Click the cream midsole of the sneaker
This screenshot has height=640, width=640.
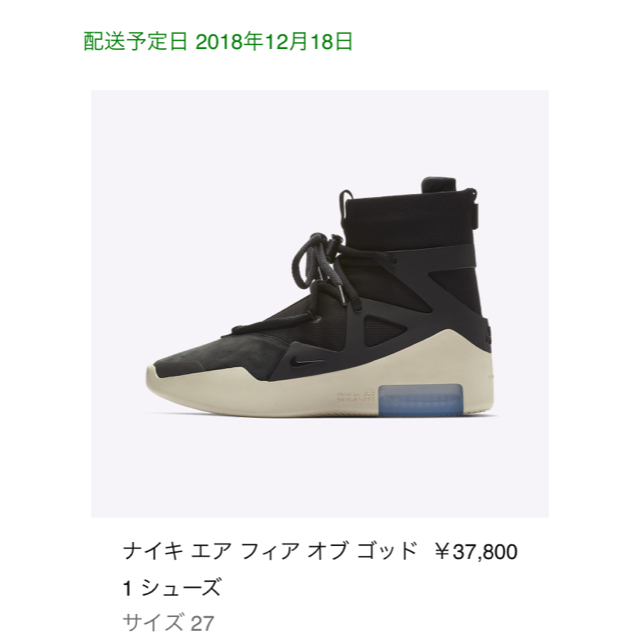pos(322,390)
